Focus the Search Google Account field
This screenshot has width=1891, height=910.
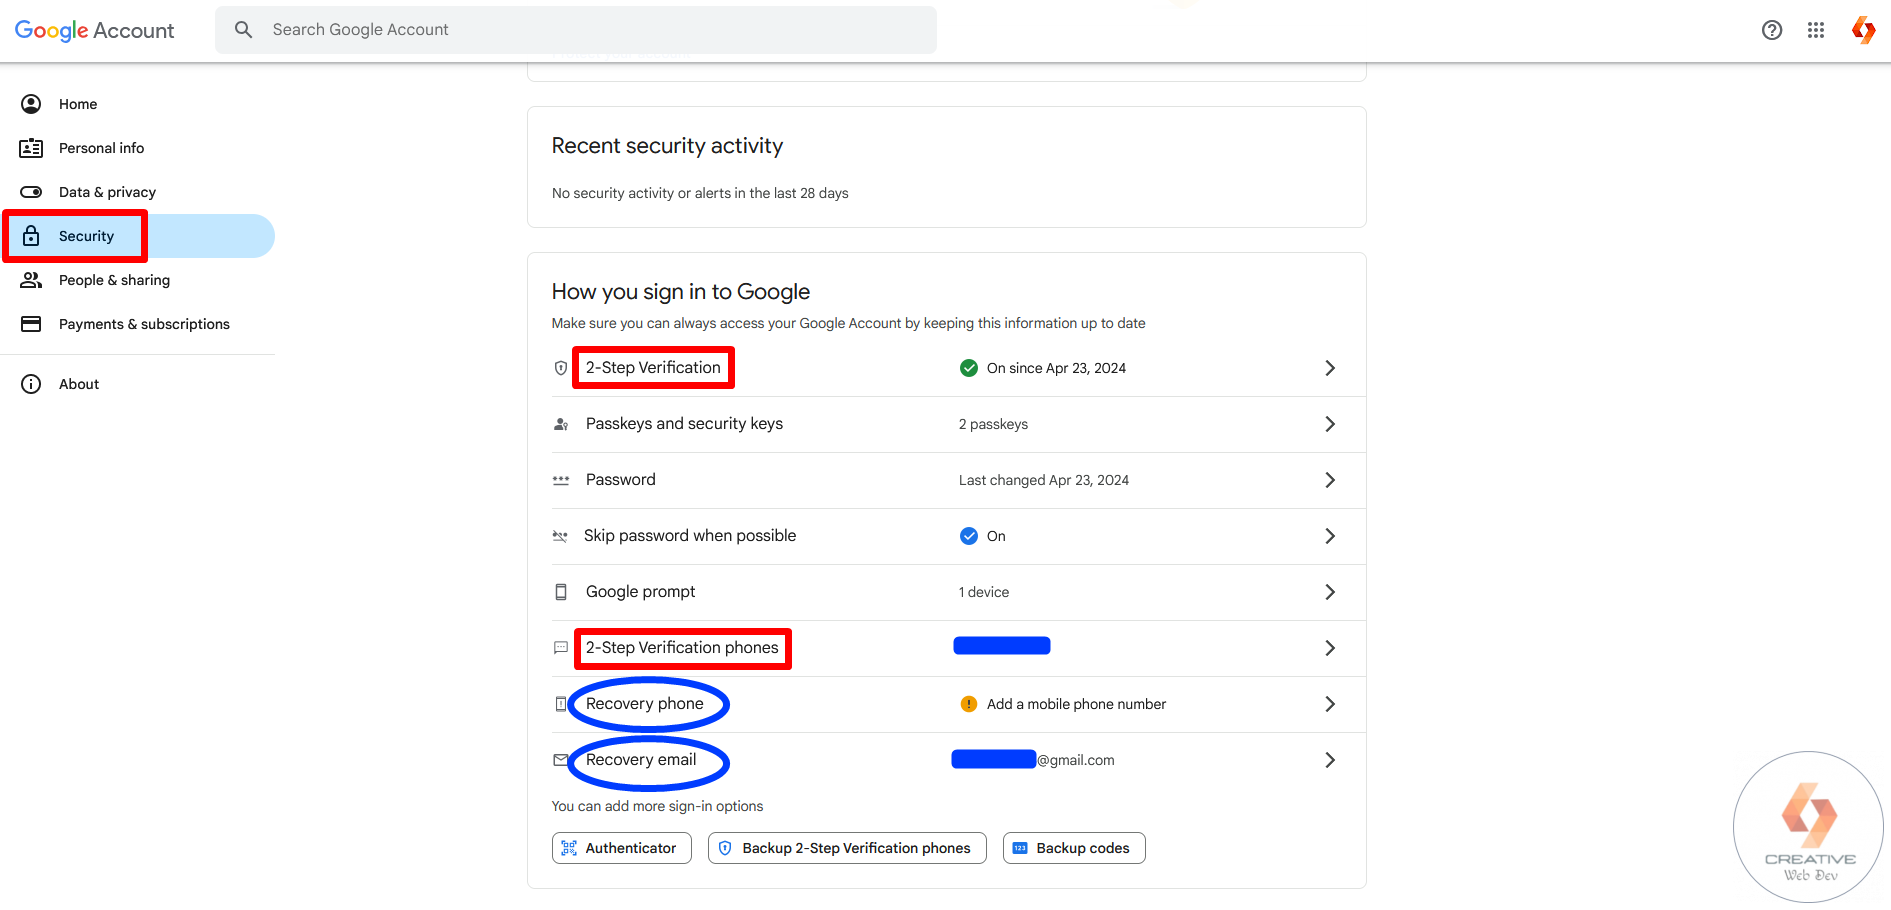pos(576,30)
